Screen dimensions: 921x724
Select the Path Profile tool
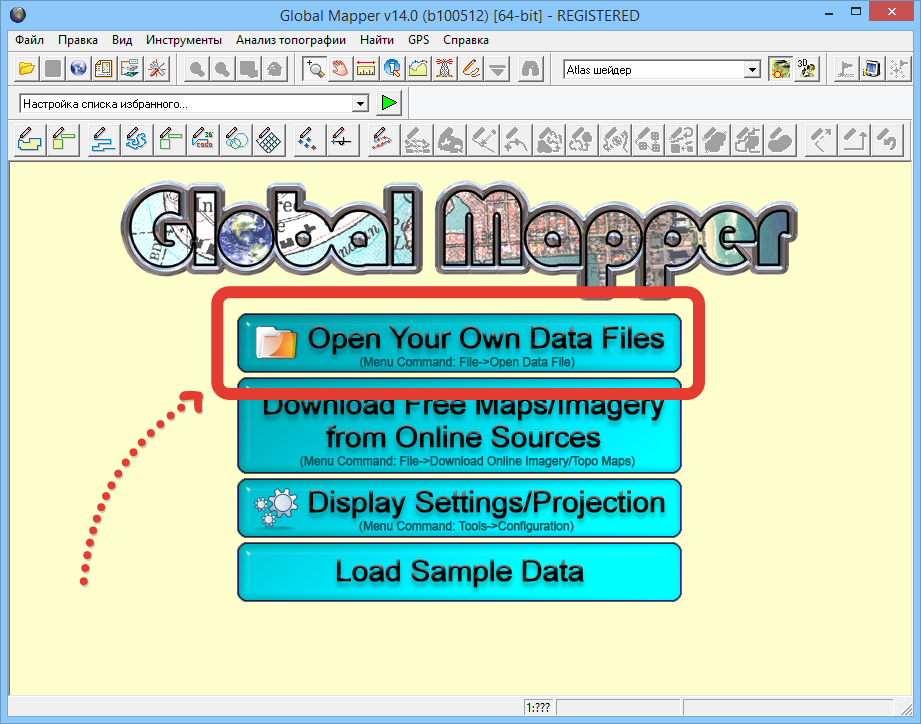tap(418, 69)
